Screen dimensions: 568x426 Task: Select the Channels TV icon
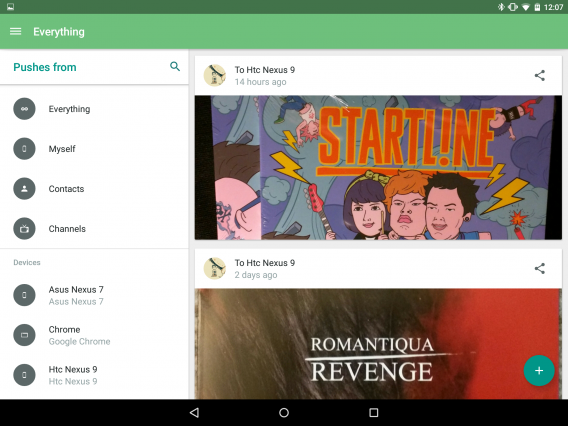(24, 229)
